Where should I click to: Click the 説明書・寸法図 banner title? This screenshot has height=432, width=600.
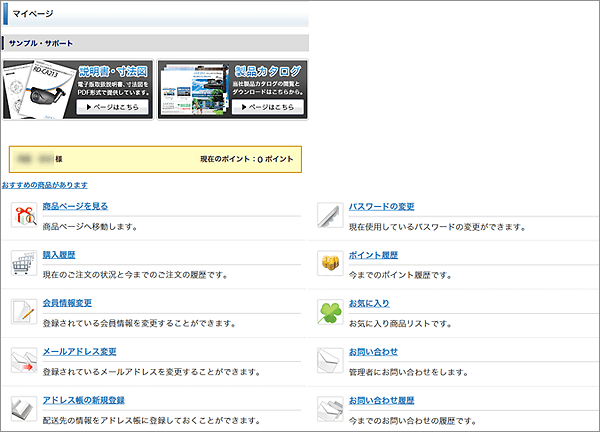(113, 72)
